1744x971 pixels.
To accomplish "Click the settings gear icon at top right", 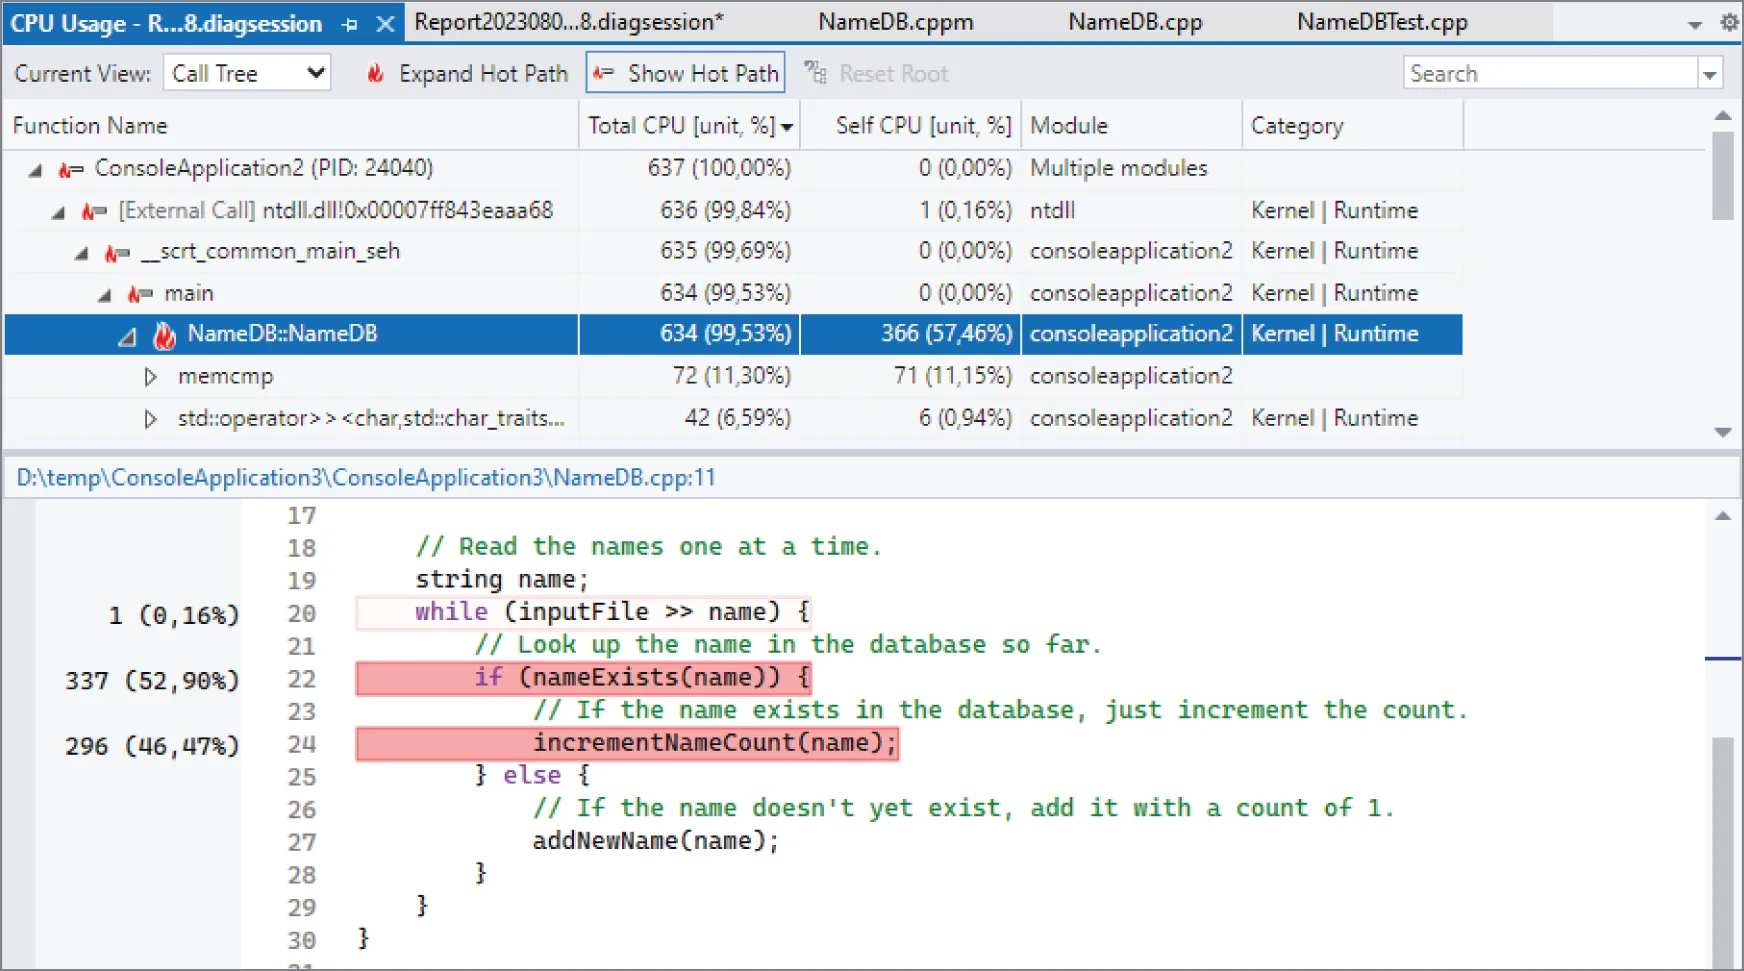I will (x=1729, y=22).
